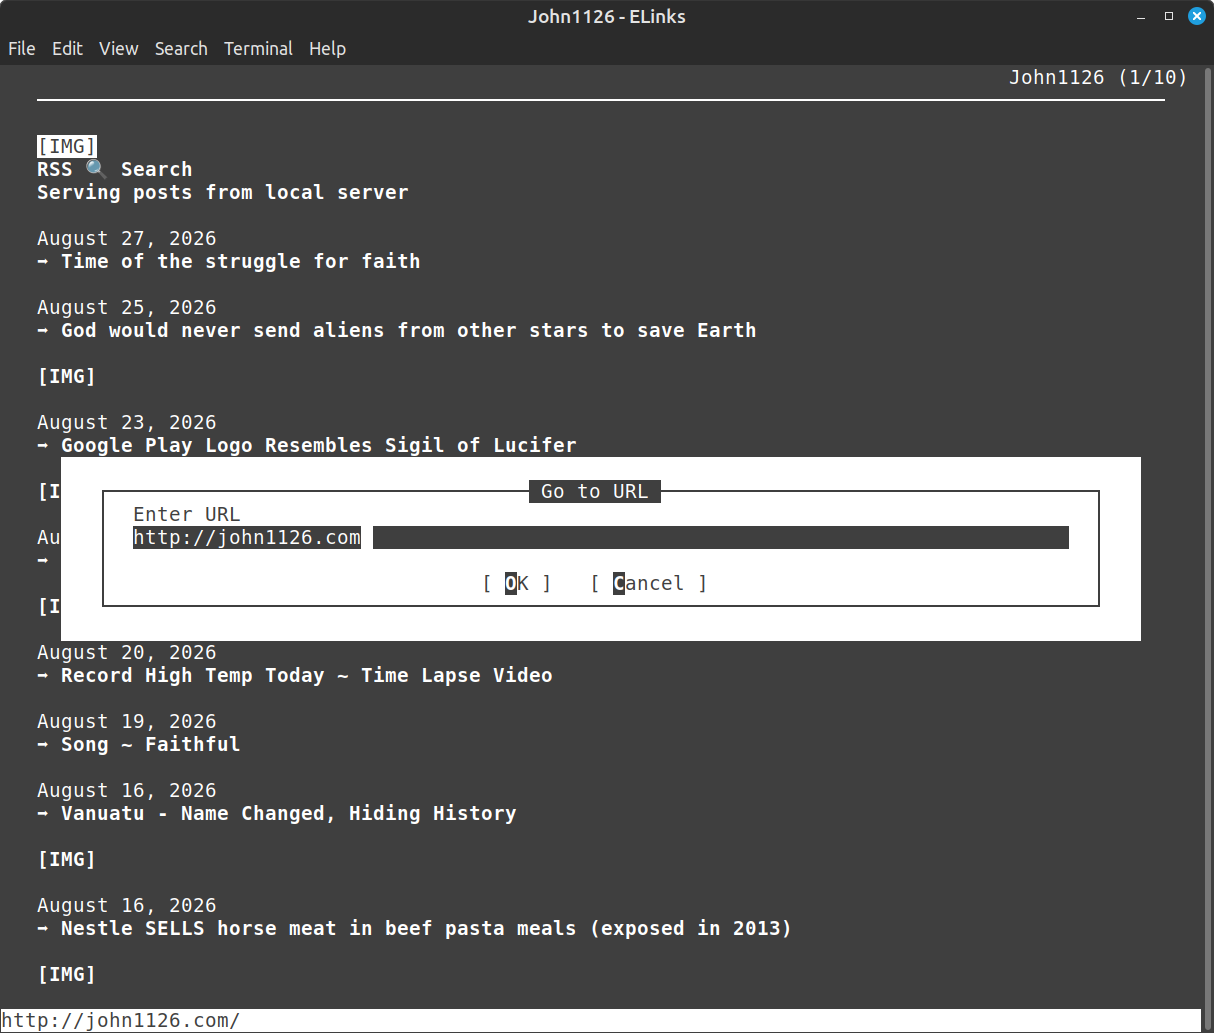Image resolution: width=1214 pixels, height=1033 pixels.
Task: Click the 'John1126 (1/10)' page indicator
Action: [1098, 78]
